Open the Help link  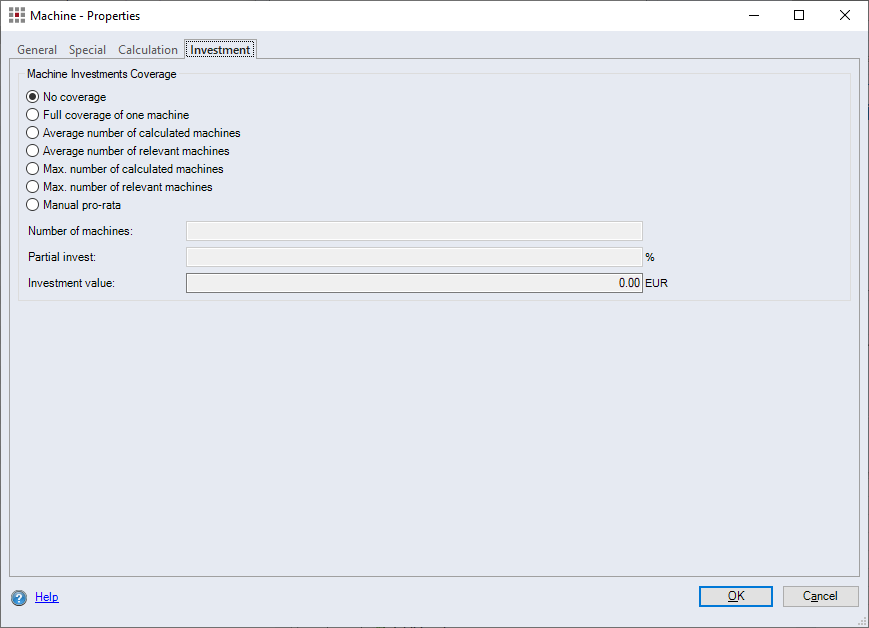(47, 597)
